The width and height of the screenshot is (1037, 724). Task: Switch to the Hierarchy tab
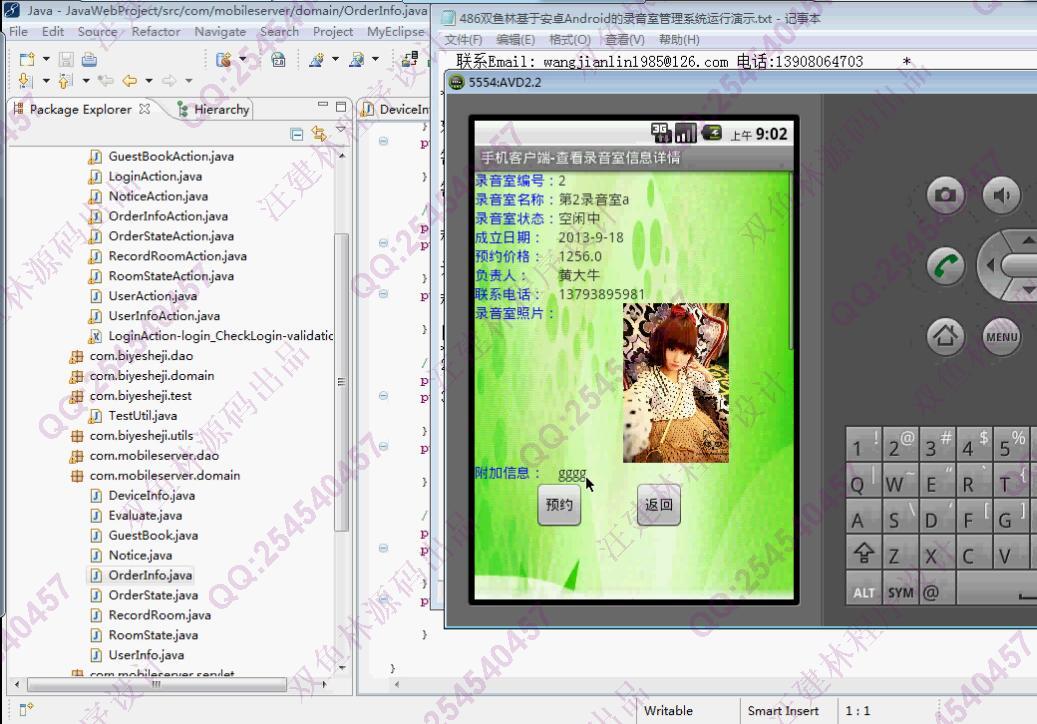click(214, 109)
